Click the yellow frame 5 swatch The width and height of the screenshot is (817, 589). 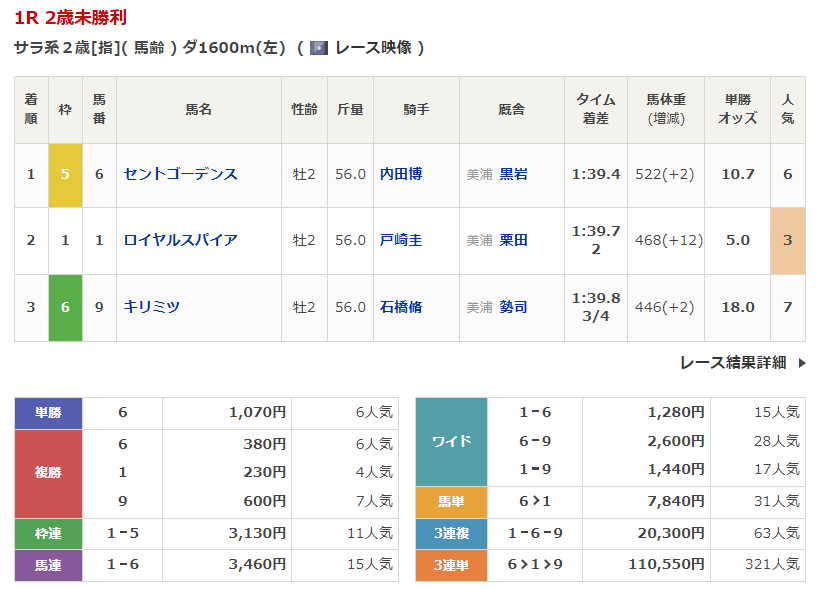[x=65, y=174]
